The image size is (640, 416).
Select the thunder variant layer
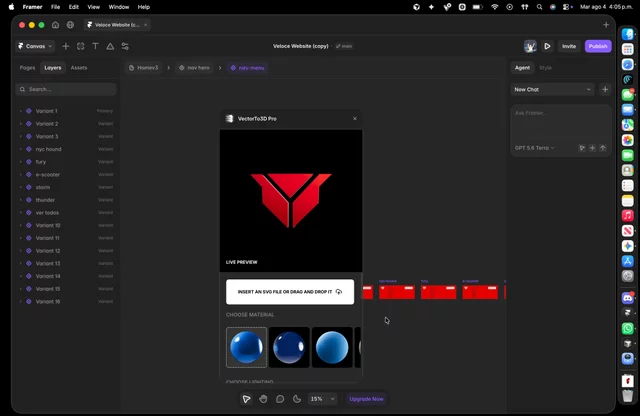click(x=66, y=200)
